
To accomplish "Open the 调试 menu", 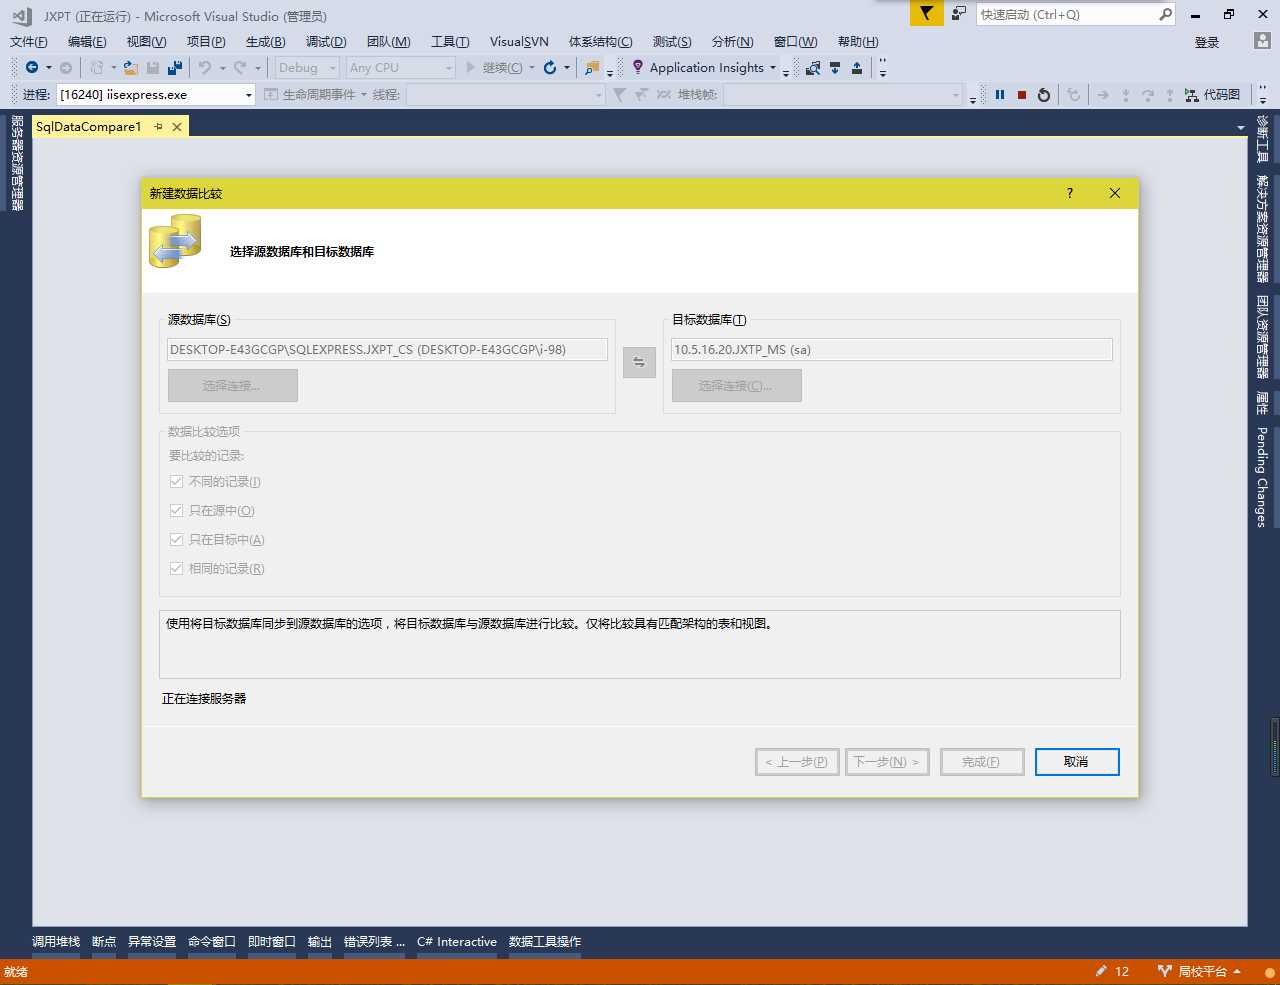I will click(326, 41).
